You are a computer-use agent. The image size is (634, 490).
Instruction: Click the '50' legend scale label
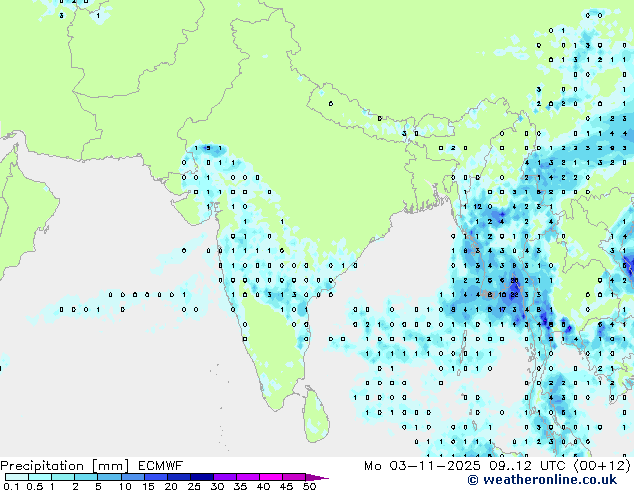tap(310, 486)
